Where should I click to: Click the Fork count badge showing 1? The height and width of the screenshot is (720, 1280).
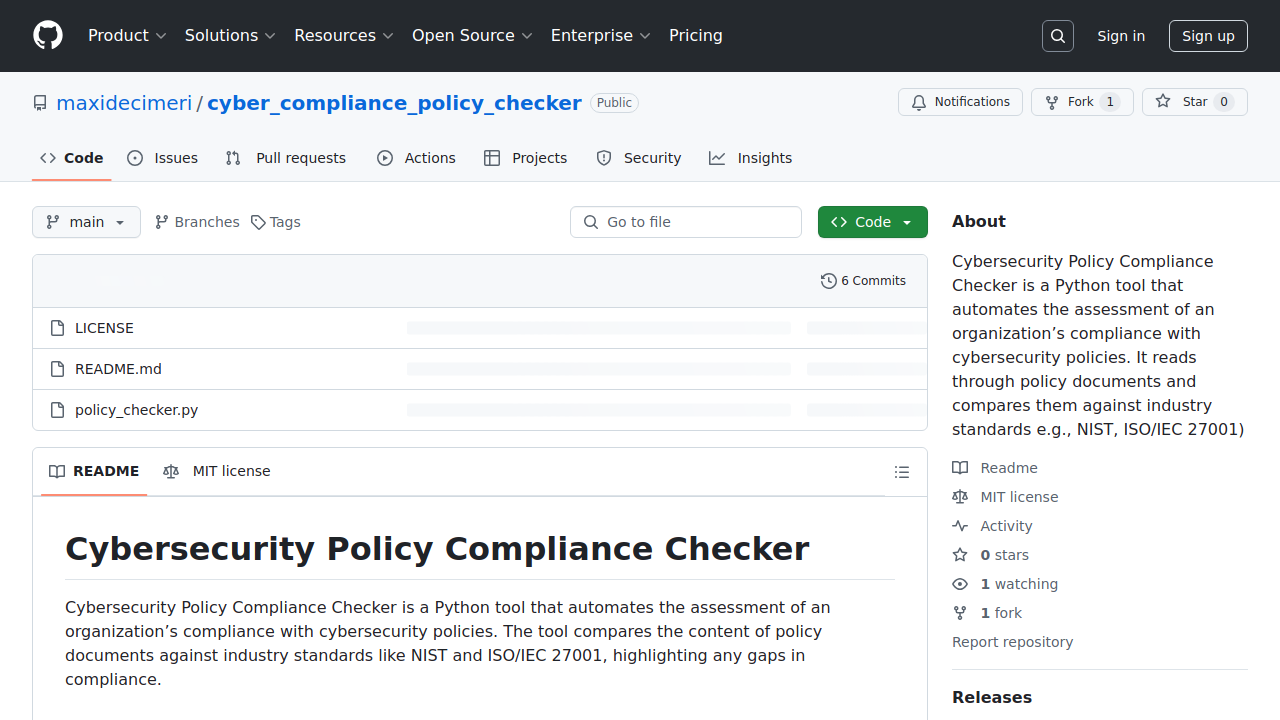[x=1109, y=102]
